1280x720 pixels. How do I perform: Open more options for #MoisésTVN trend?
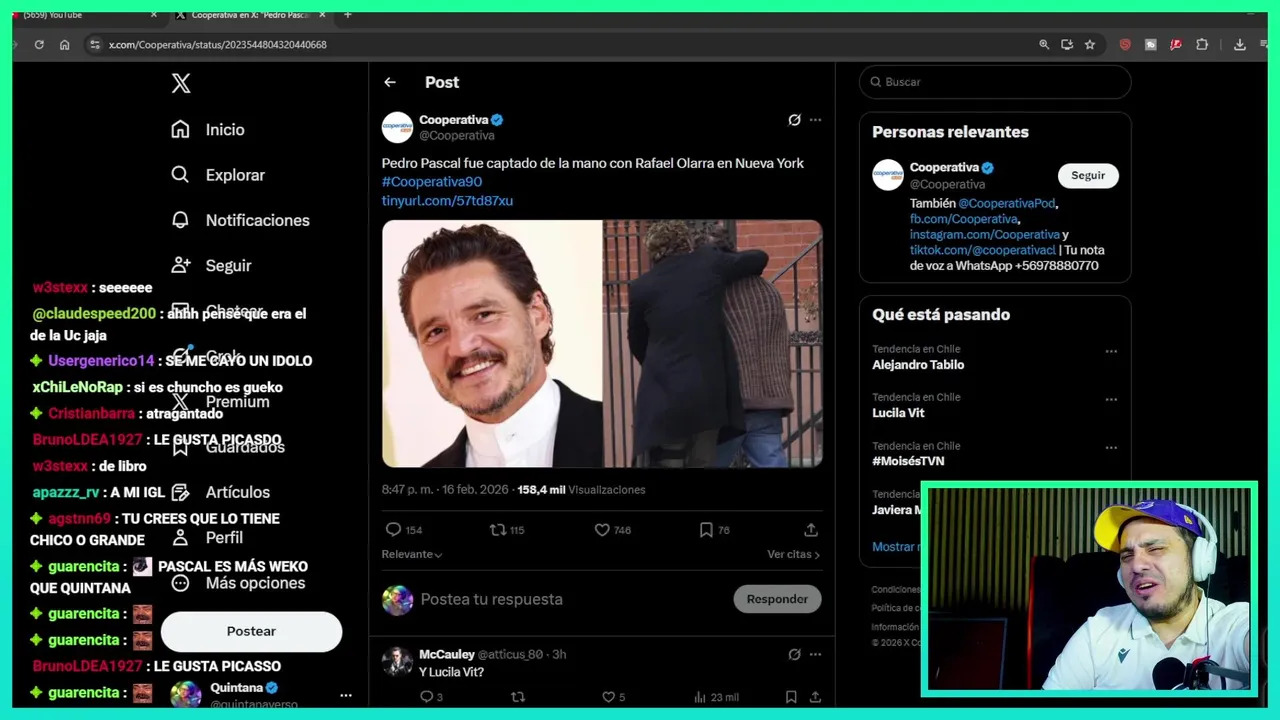[1111, 448]
